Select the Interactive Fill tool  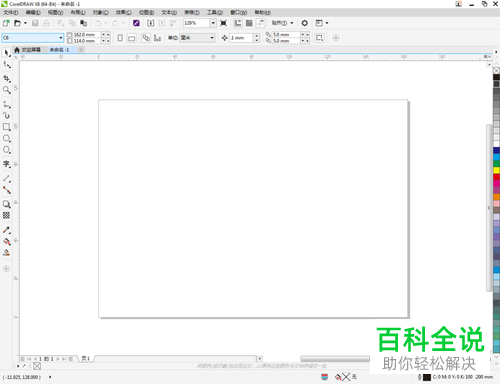[6, 241]
